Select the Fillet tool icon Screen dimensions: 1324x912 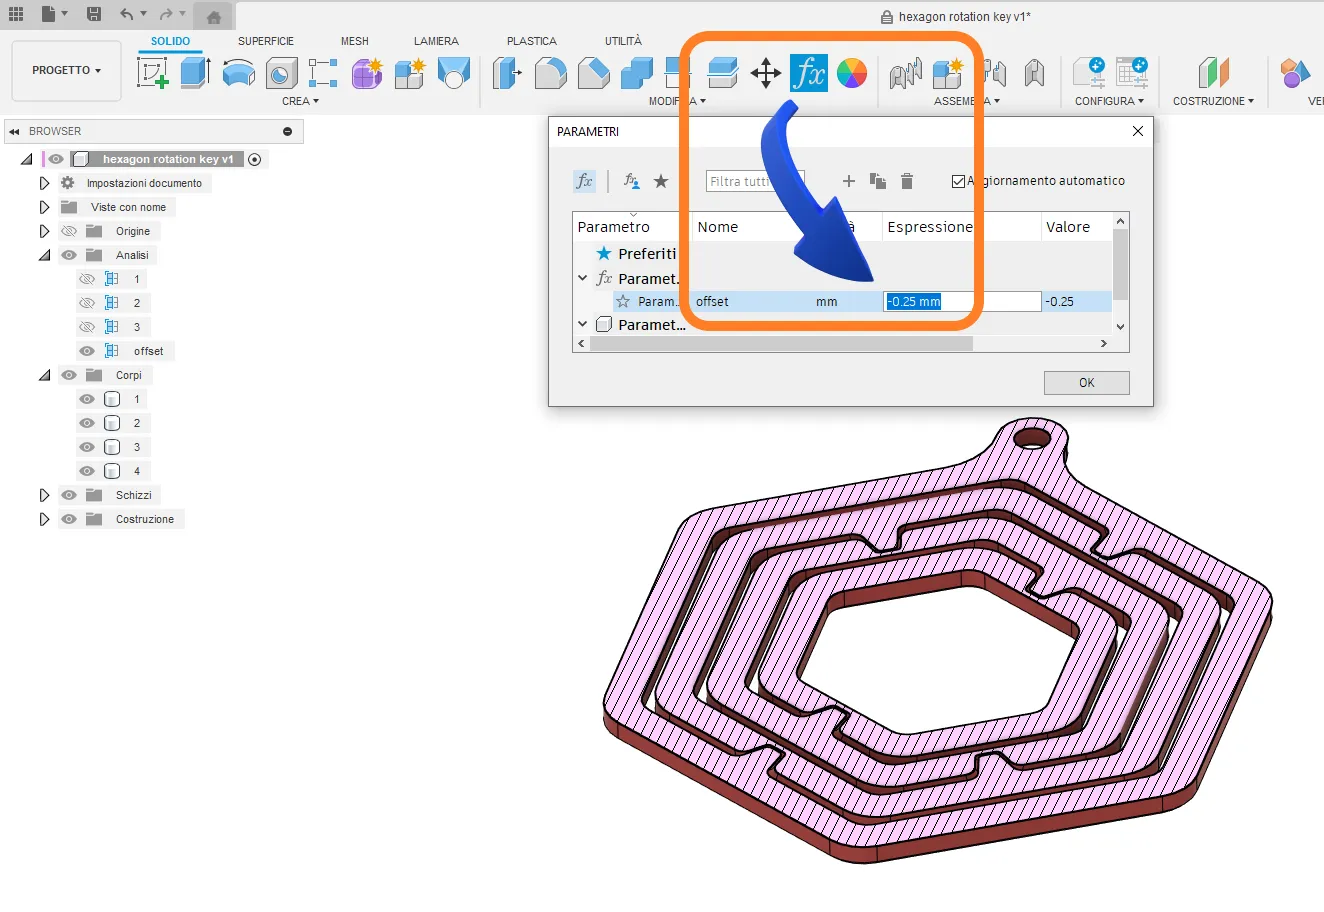click(x=550, y=72)
